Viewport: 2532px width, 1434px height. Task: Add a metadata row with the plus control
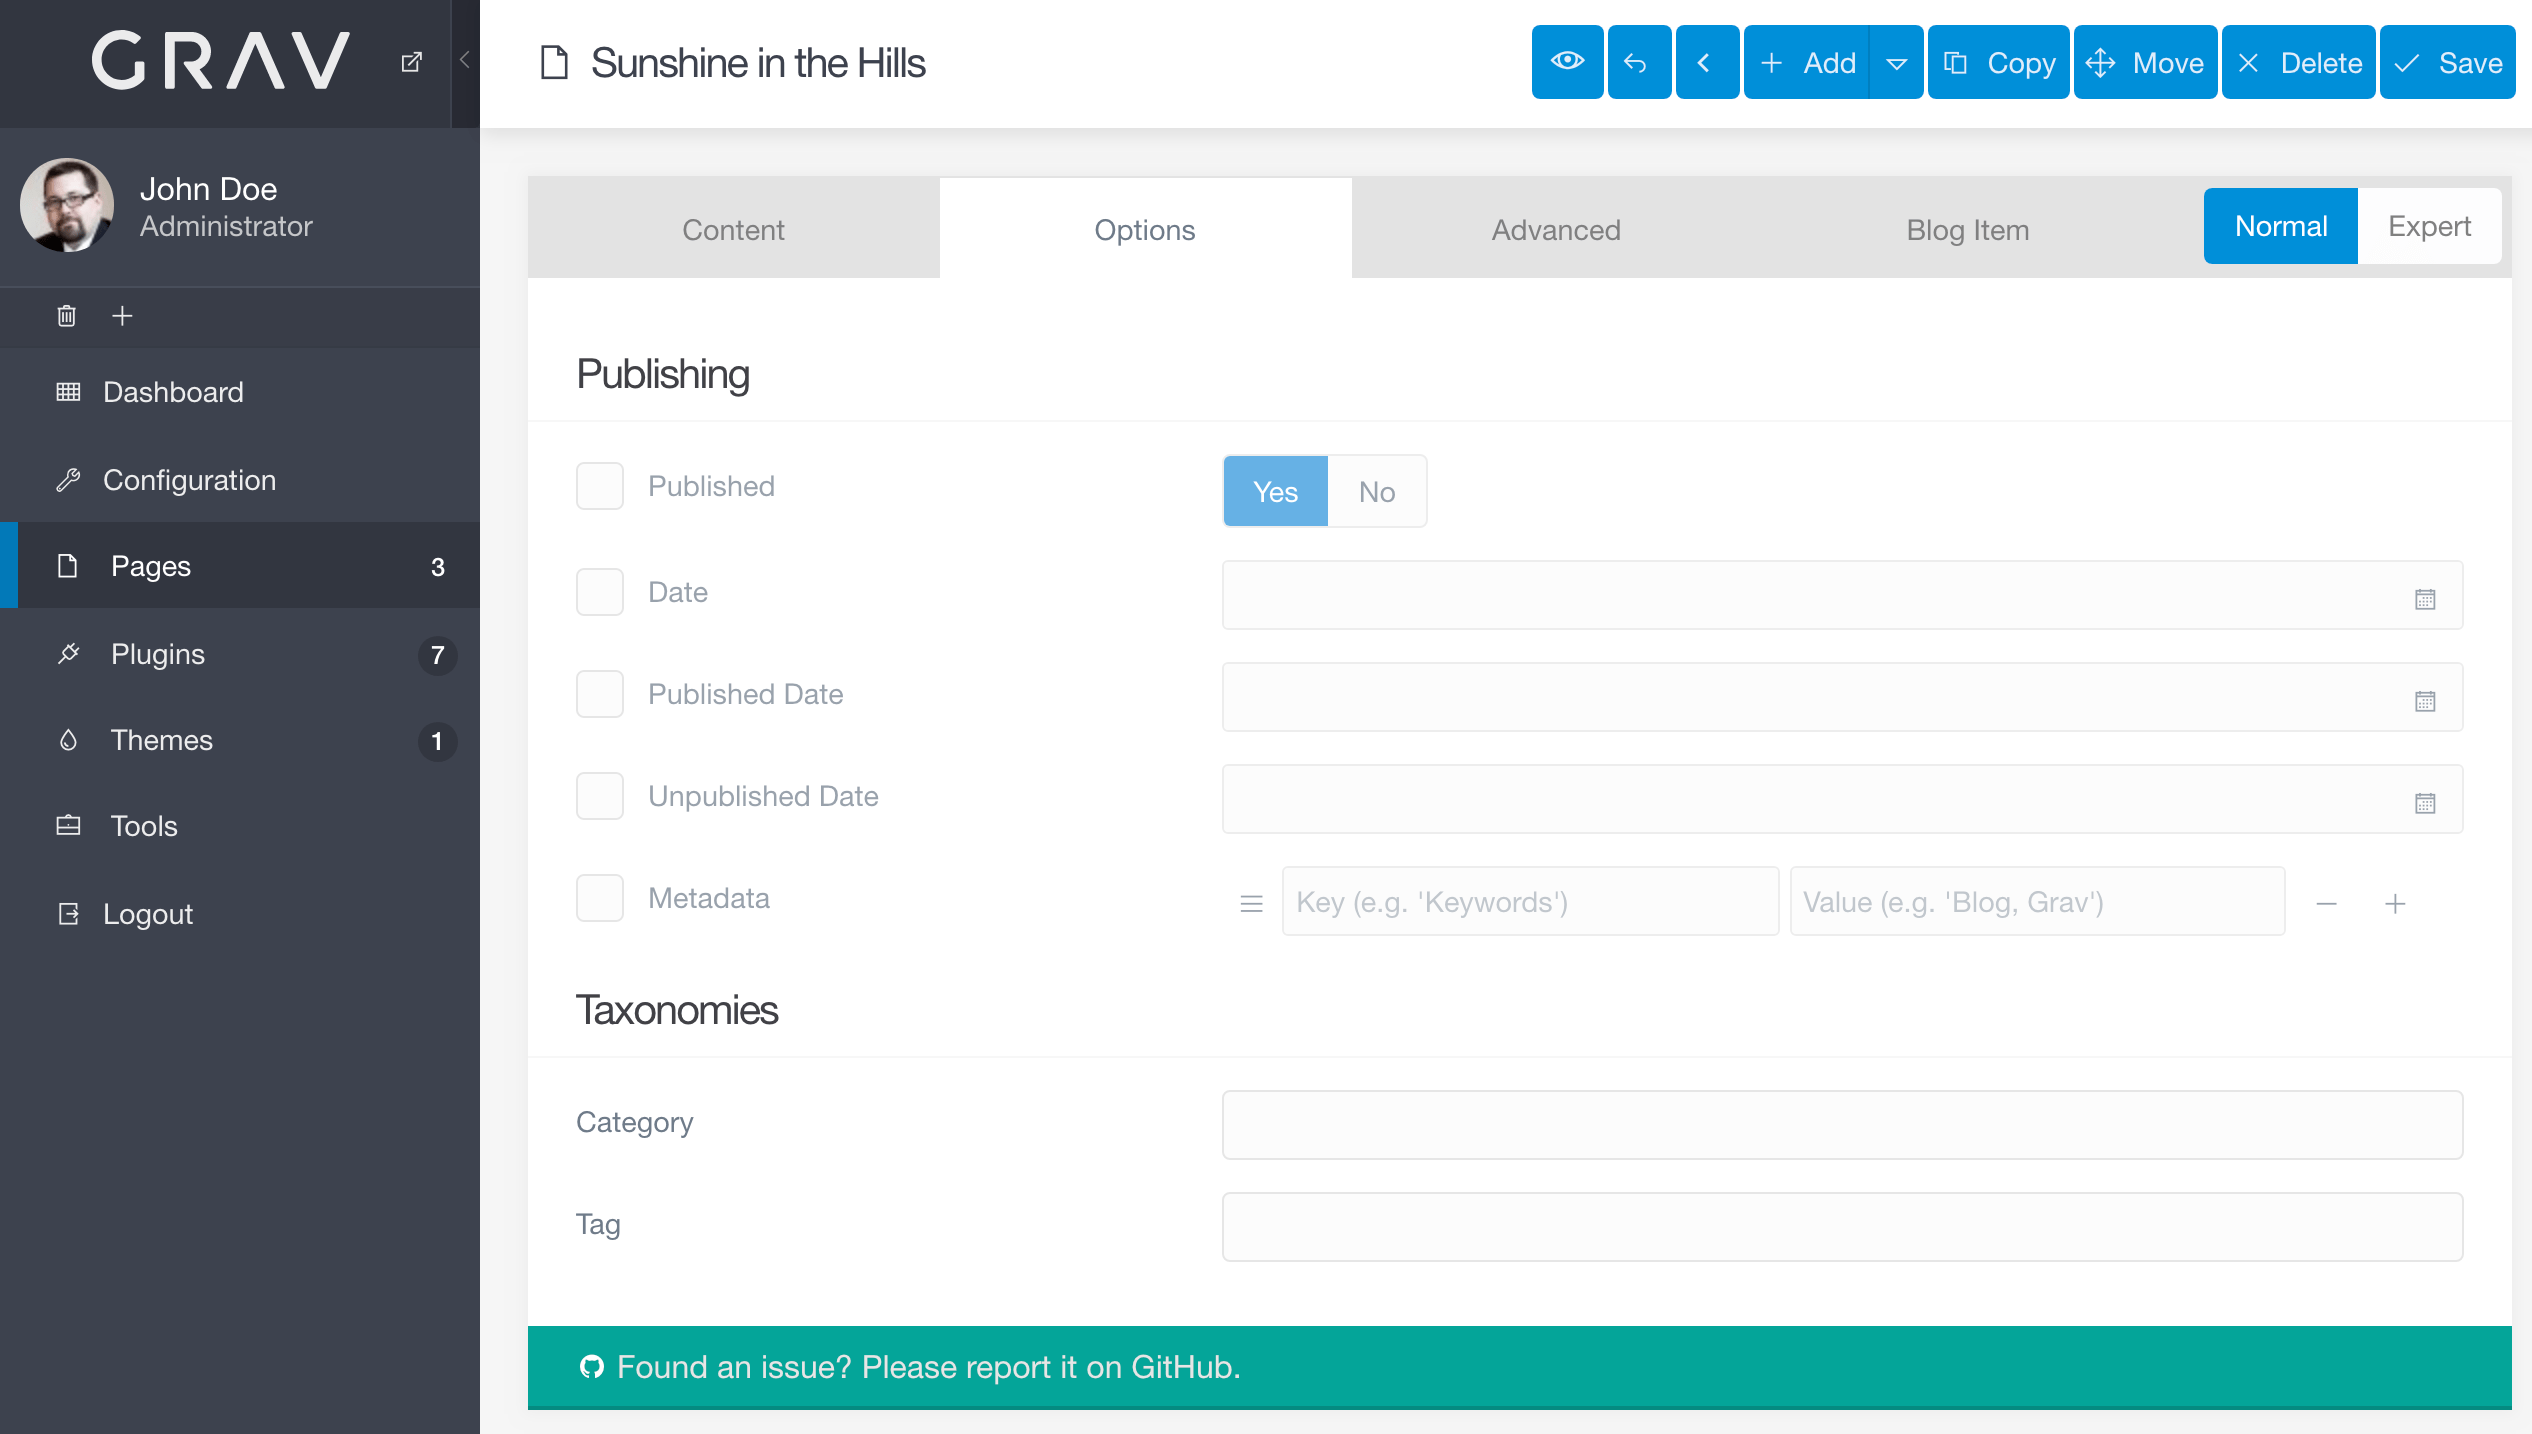tap(2396, 903)
